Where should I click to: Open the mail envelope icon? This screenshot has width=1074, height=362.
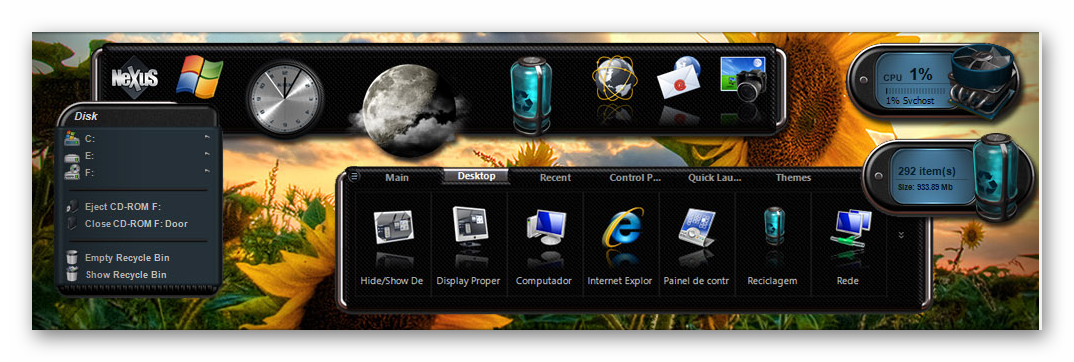click(x=679, y=79)
